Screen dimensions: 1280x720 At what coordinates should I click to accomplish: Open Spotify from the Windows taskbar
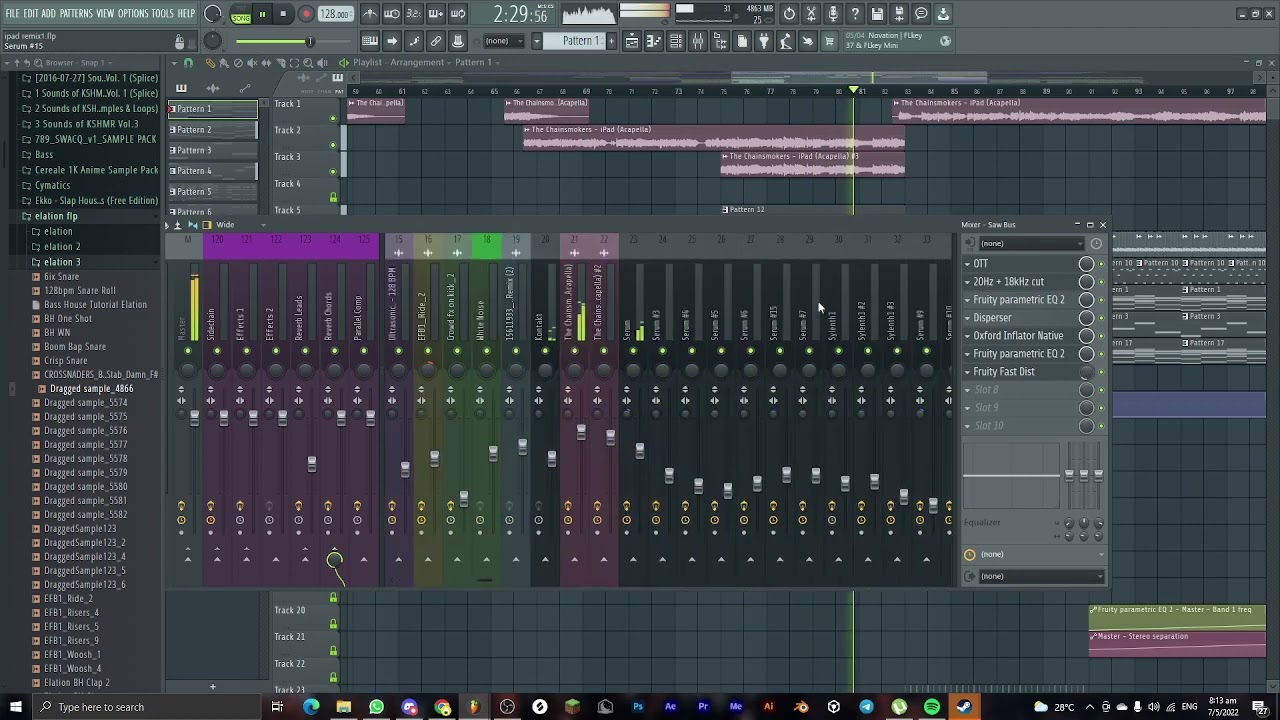[x=931, y=707]
